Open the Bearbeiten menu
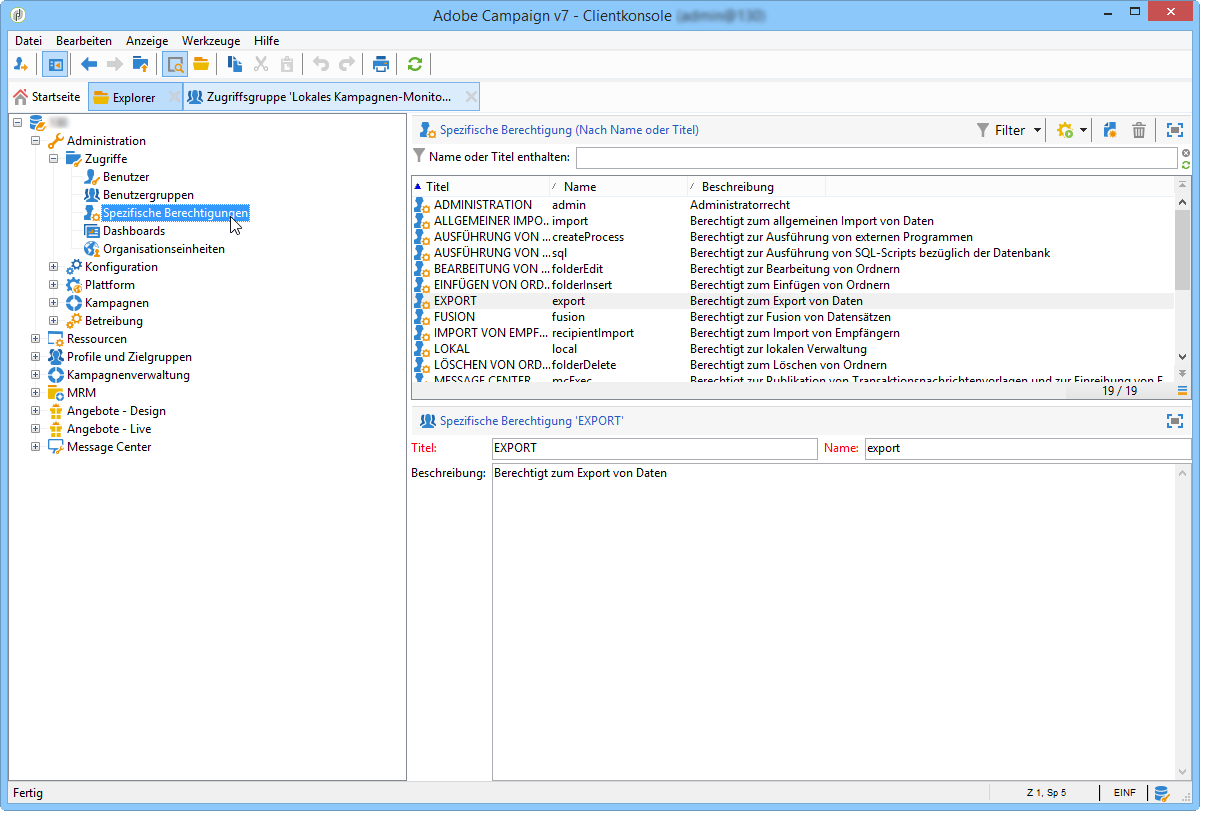The image size is (1230, 832). click(84, 41)
